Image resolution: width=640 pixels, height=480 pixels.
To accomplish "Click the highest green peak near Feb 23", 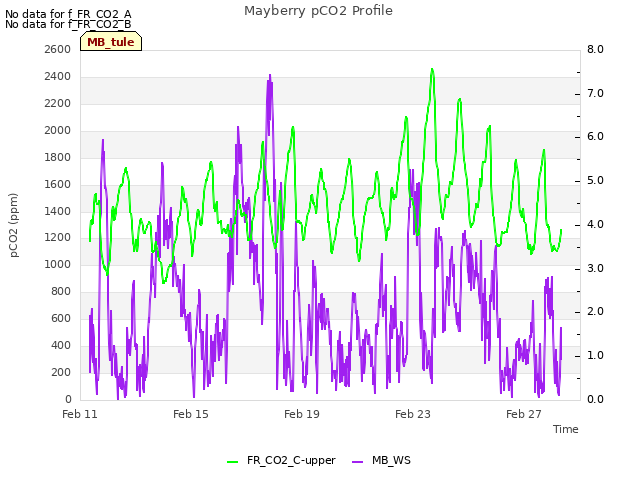I will tap(432, 69).
